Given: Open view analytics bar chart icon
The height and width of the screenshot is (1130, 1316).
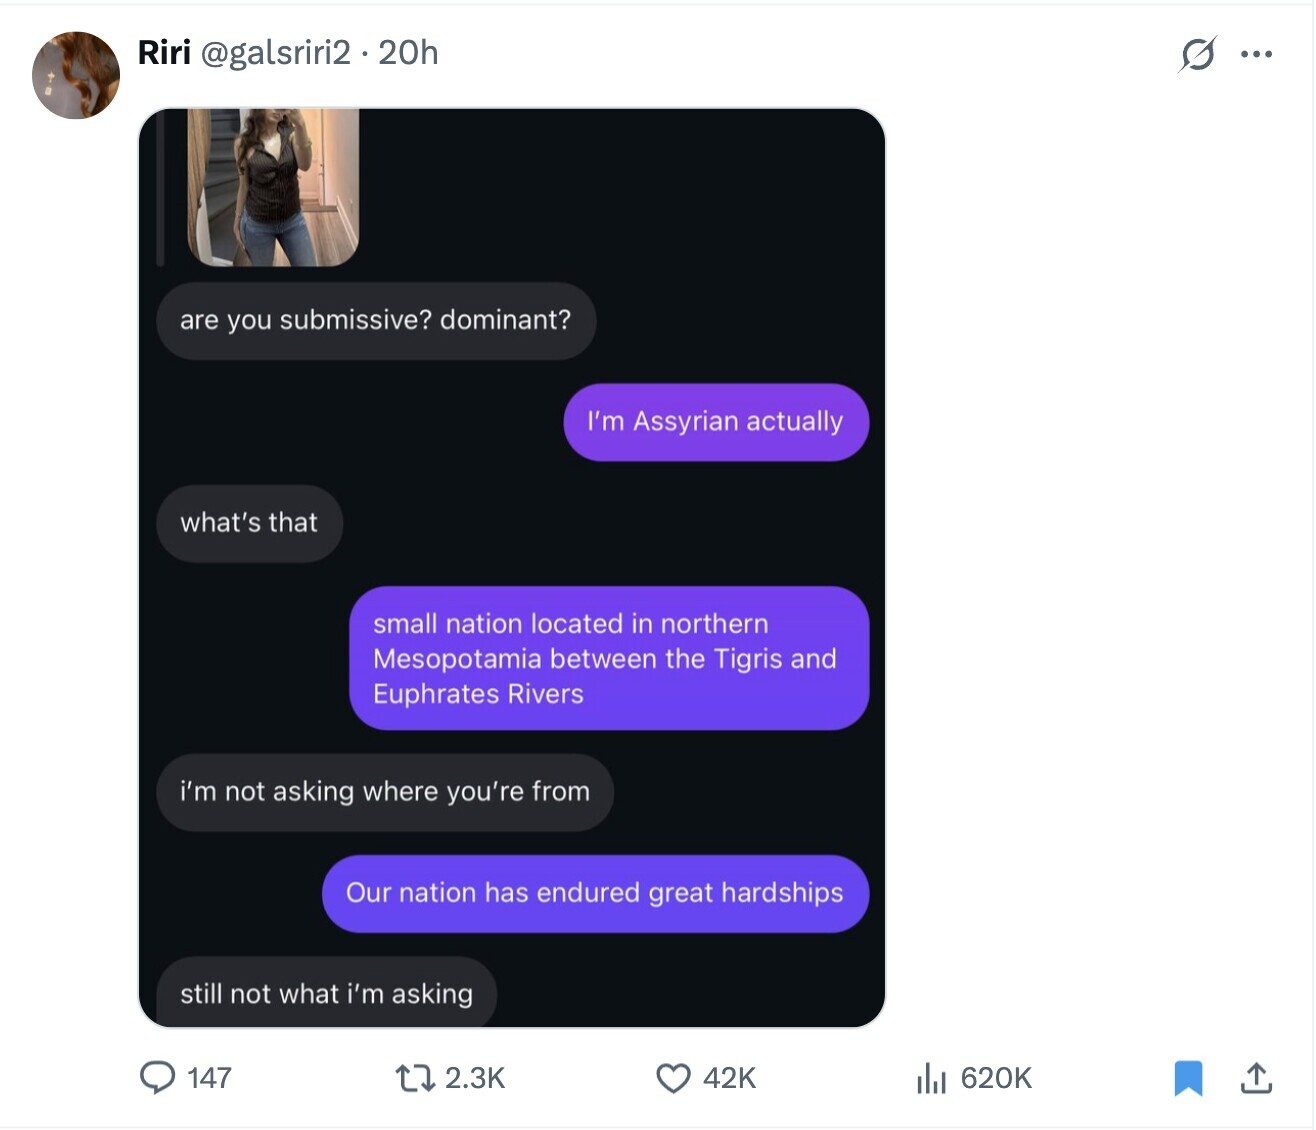Looking at the screenshot, I should click(x=931, y=1077).
